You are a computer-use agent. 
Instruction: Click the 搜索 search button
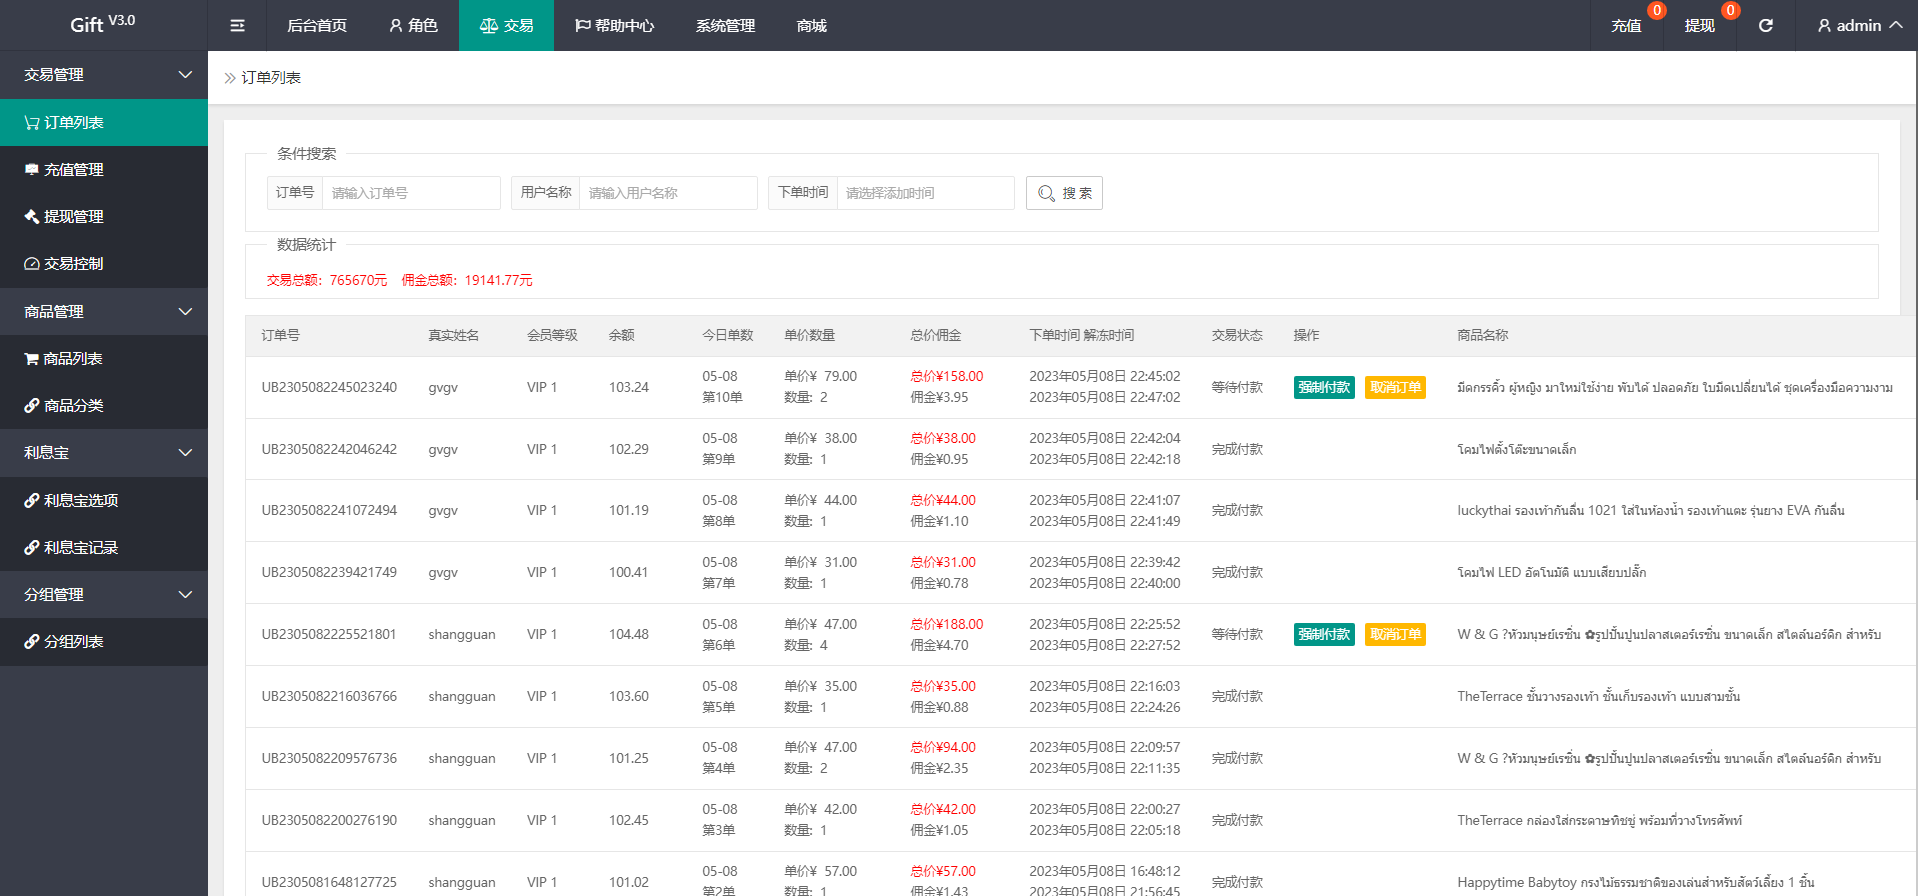click(x=1064, y=193)
